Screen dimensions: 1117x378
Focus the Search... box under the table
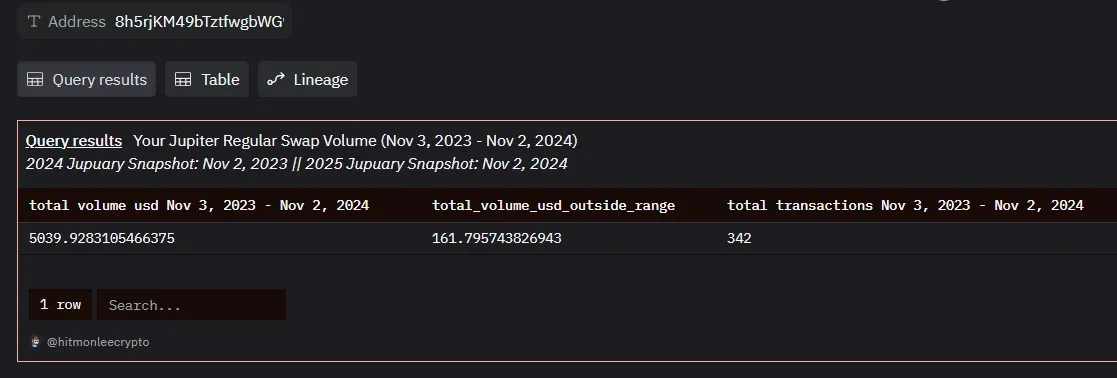coord(191,305)
